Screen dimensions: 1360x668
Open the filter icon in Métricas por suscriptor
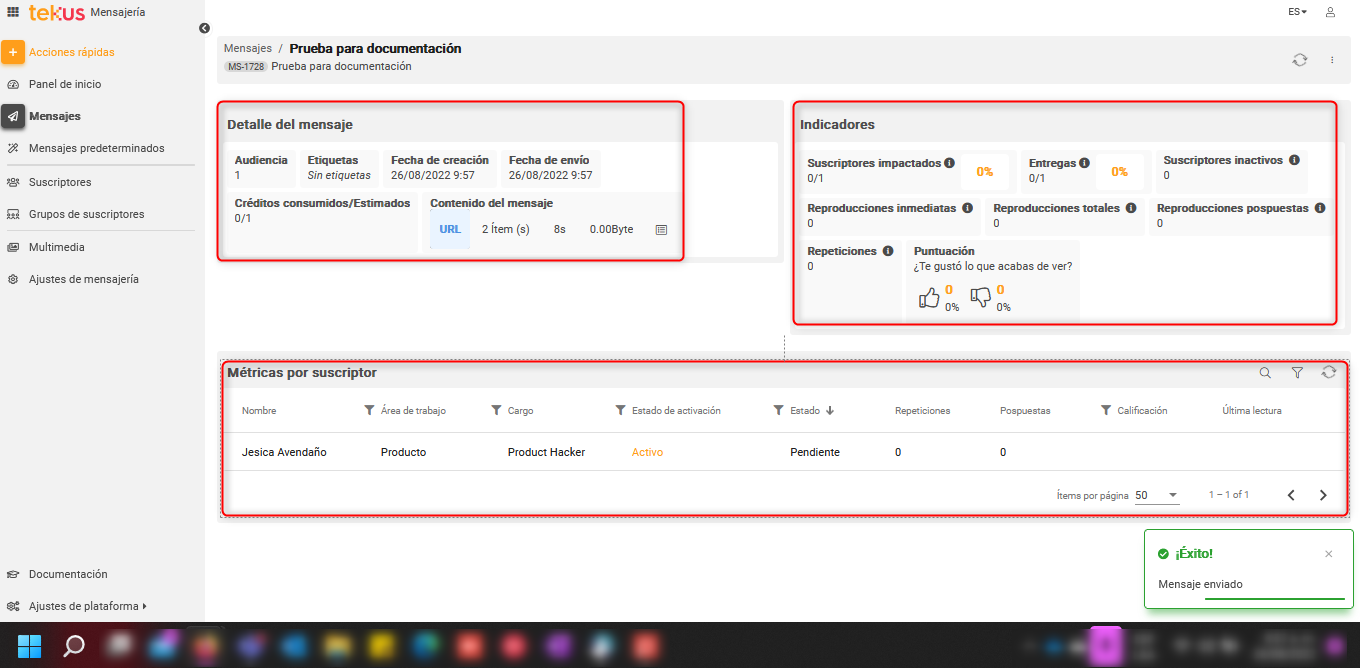(1297, 373)
